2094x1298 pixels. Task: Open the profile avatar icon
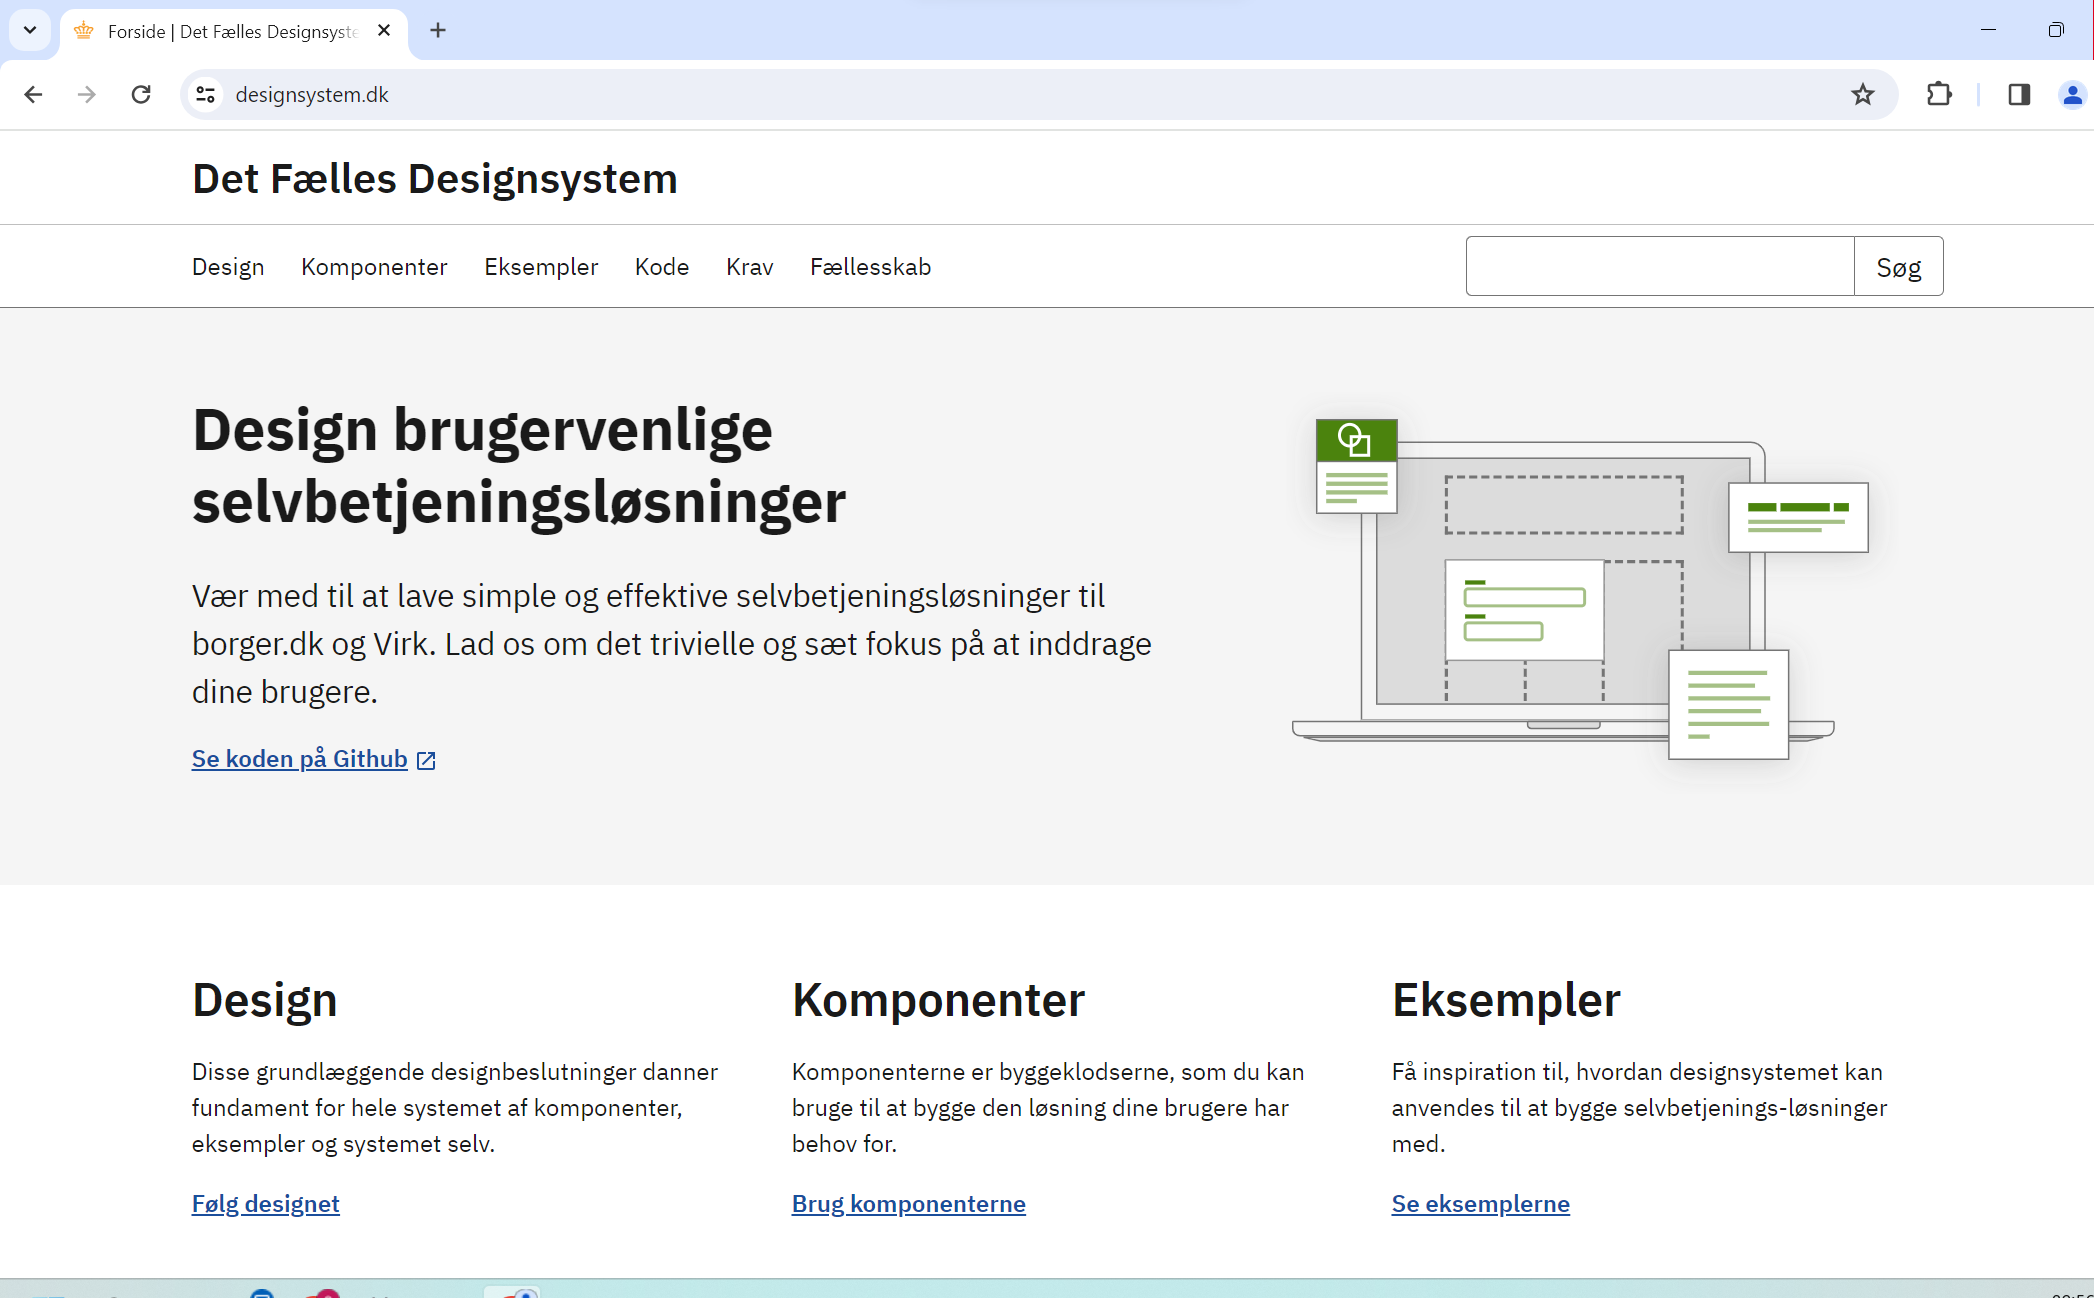[x=2072, y=94]
